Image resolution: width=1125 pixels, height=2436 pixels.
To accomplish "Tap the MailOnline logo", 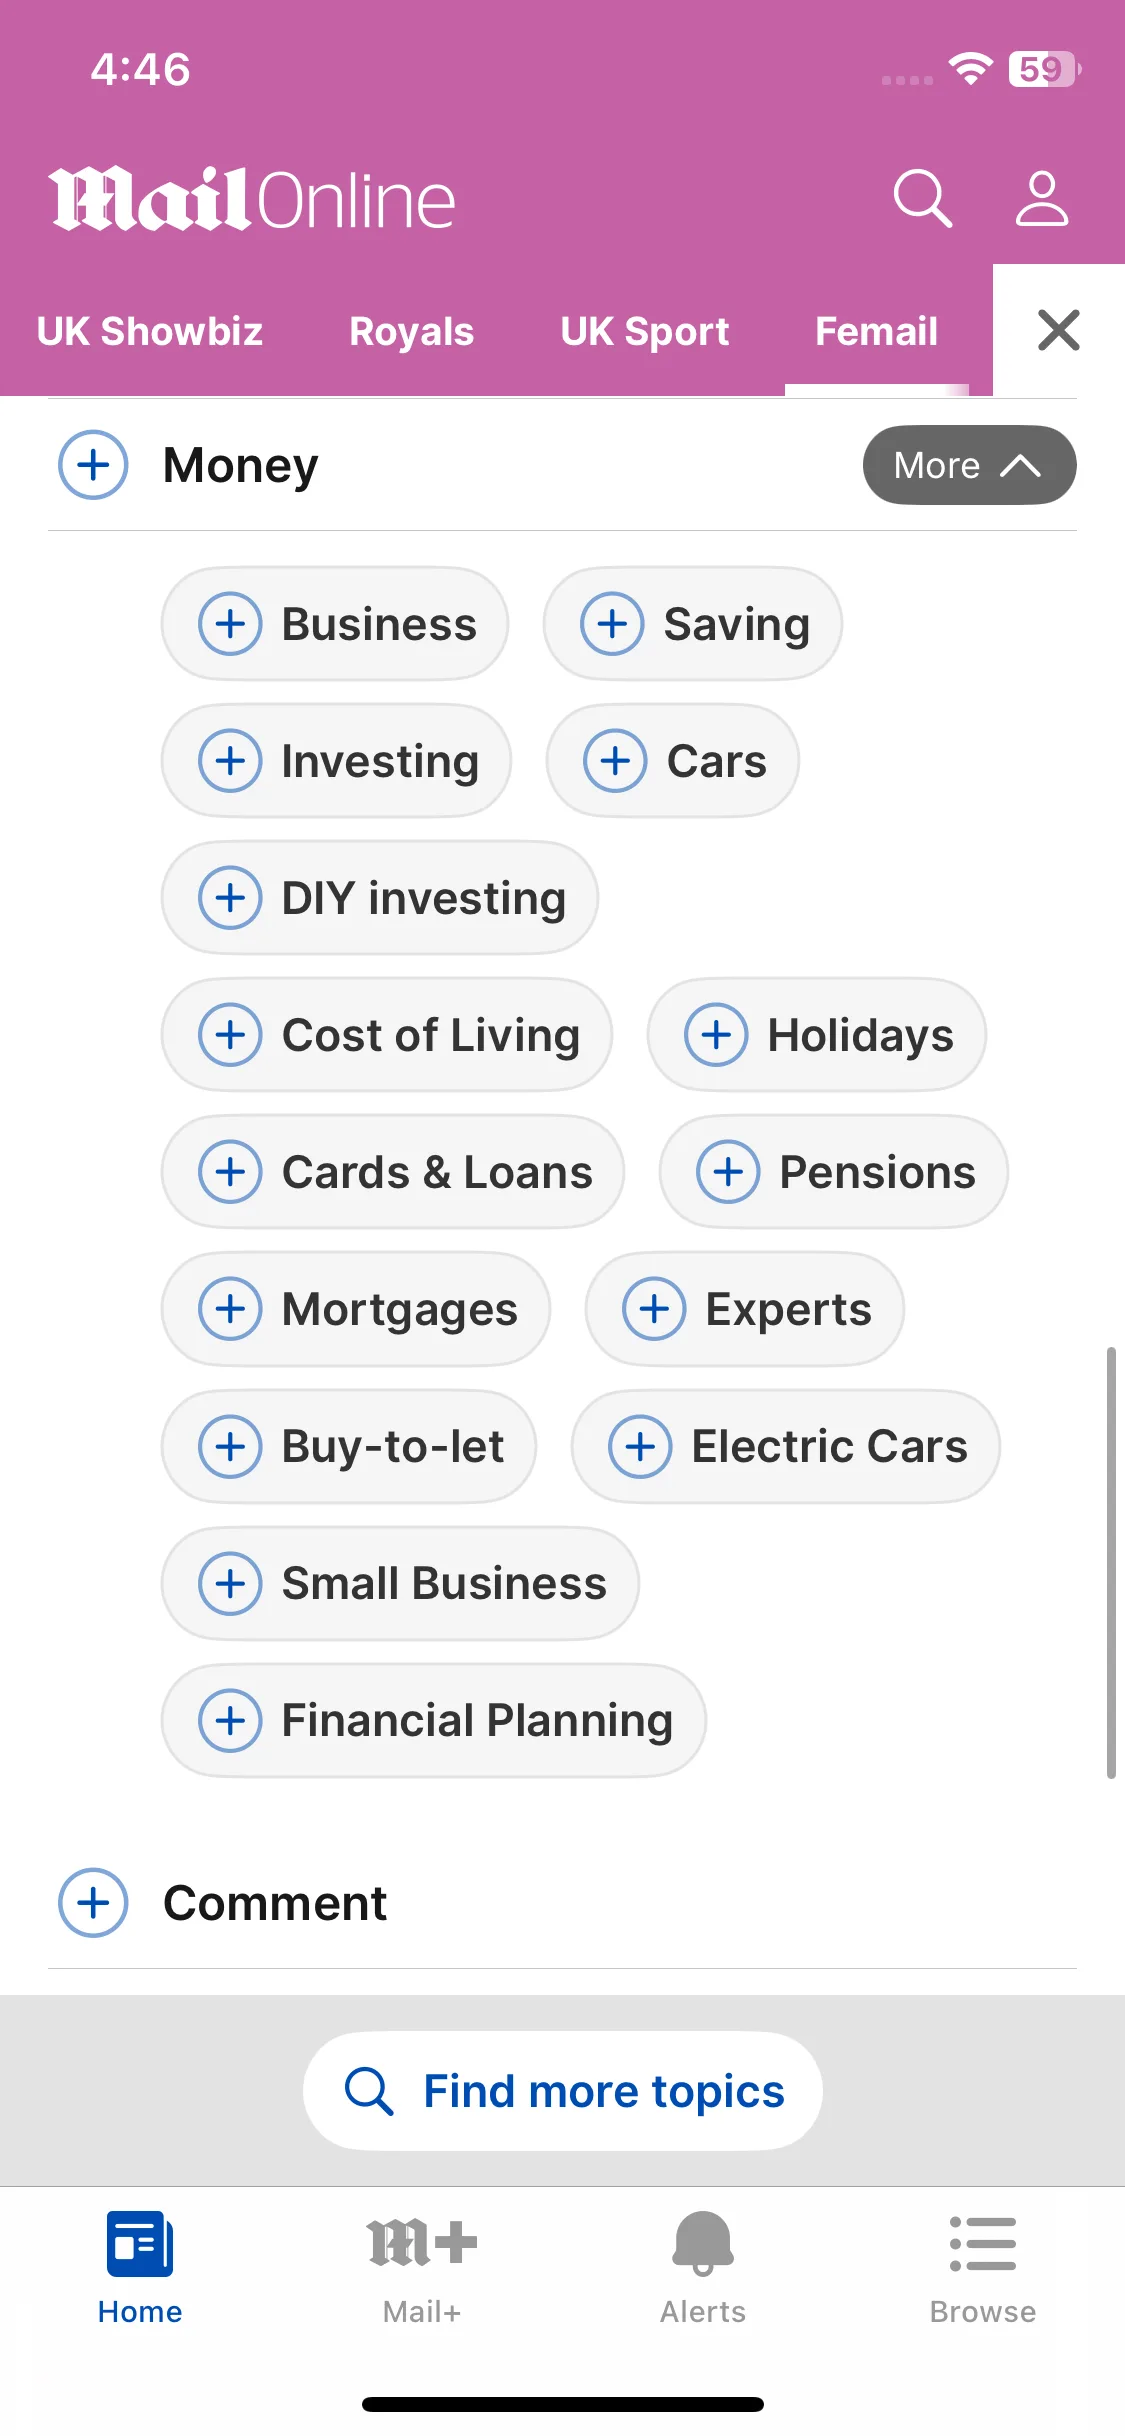I will pos(252,199).
